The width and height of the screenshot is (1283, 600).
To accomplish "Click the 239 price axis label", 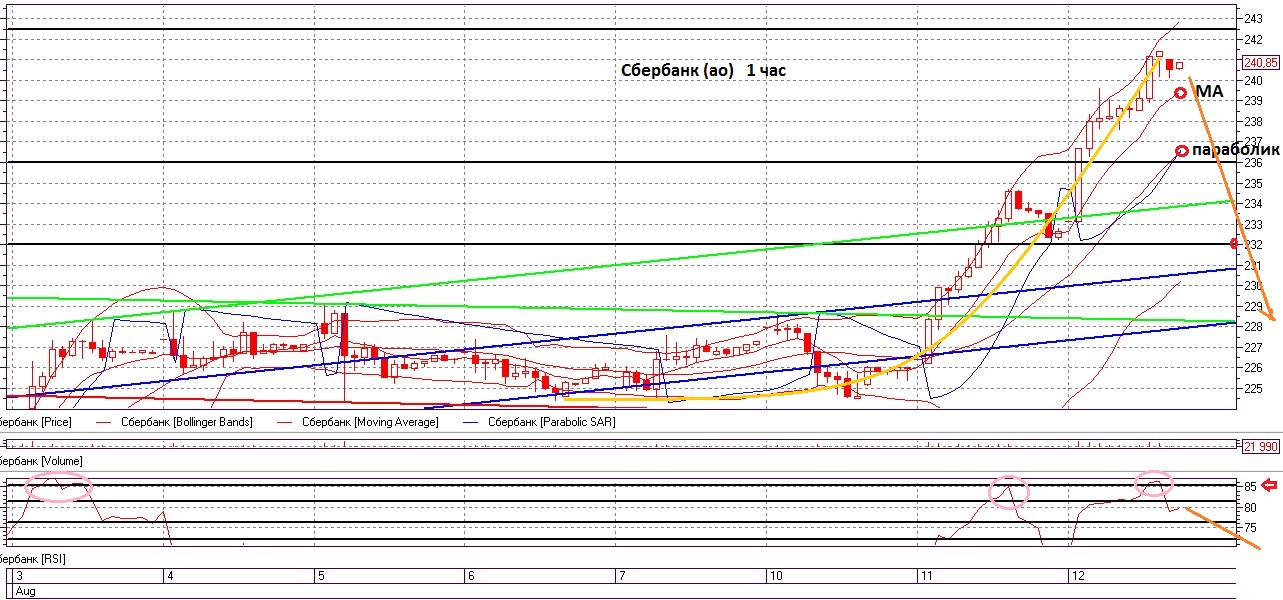I will click(x=1254, y=100).
